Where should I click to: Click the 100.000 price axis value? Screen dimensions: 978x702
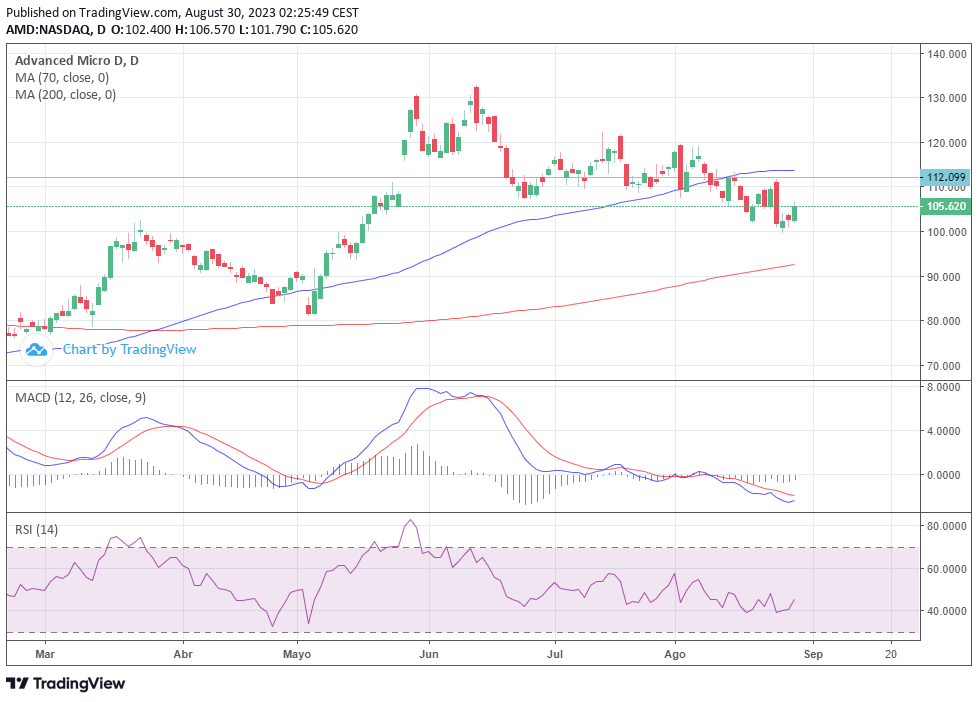pos(947,232)
